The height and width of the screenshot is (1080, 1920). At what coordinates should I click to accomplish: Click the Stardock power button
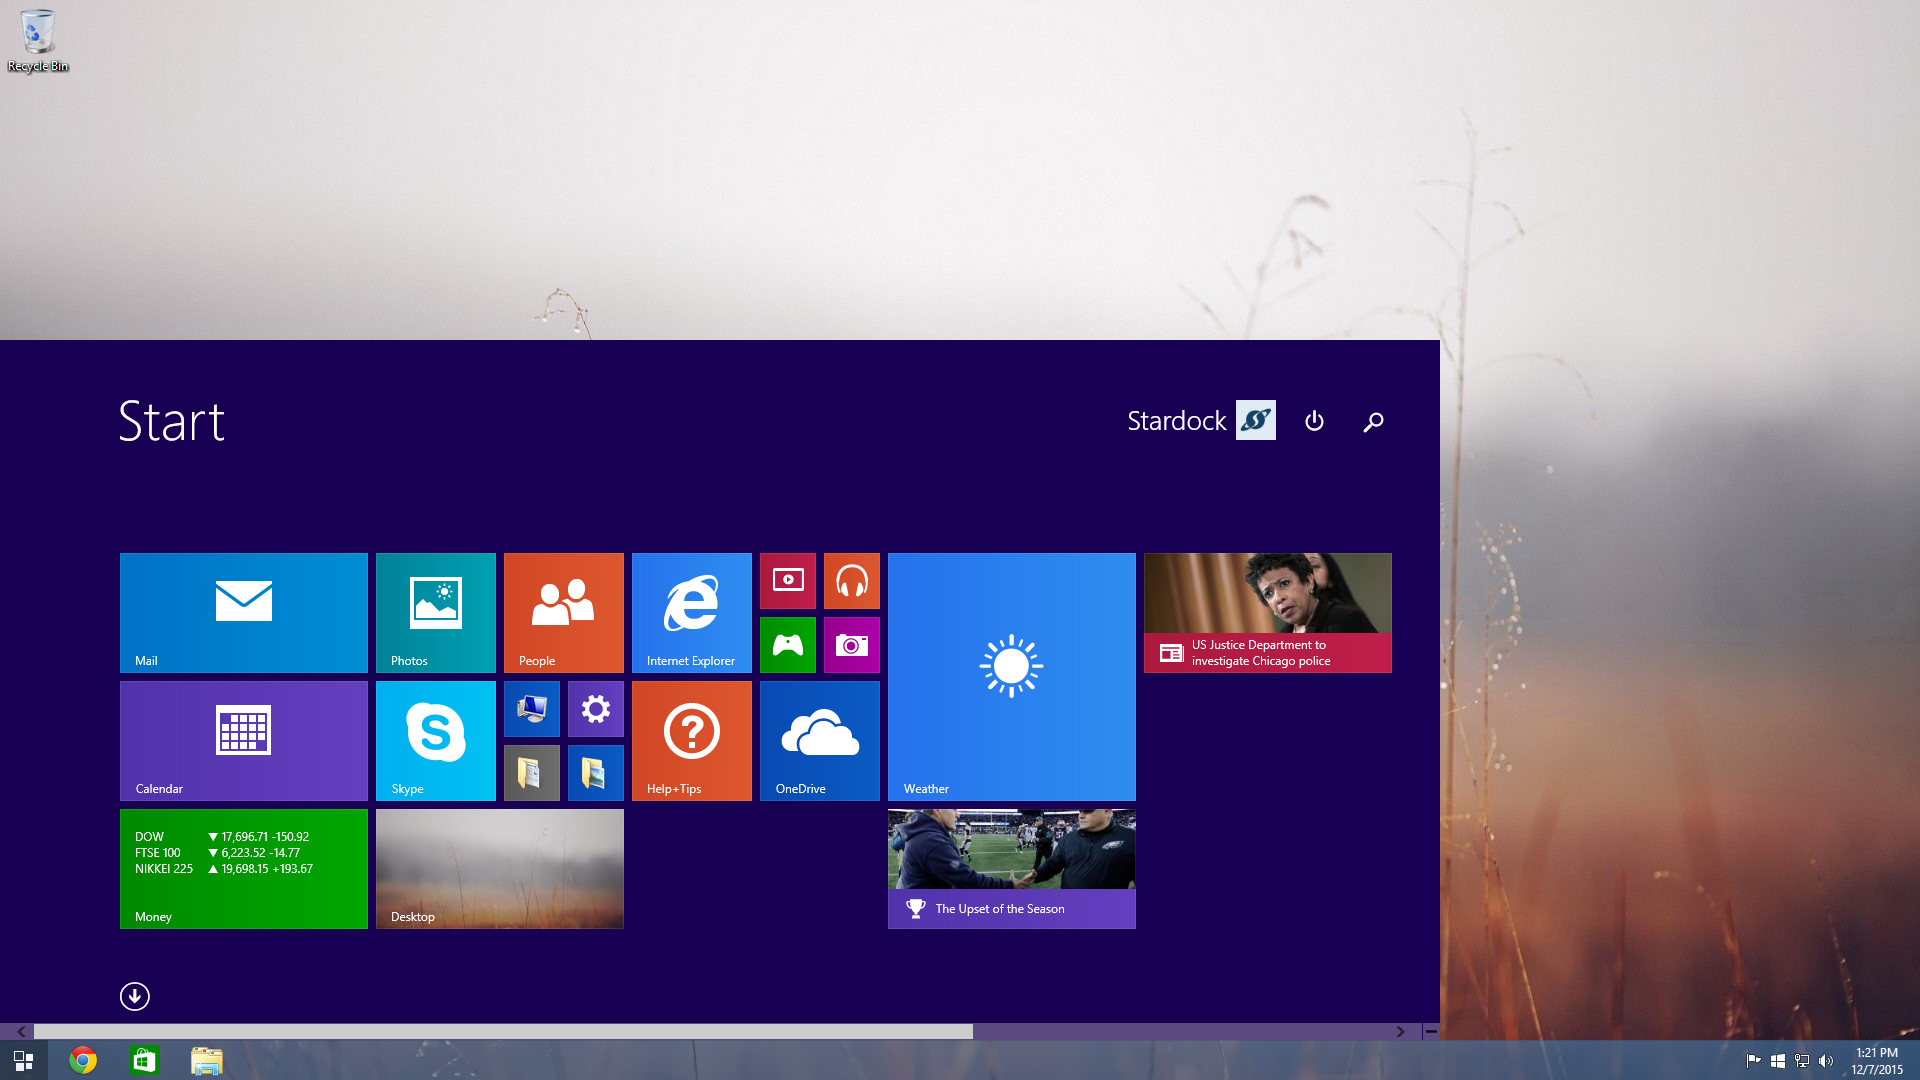(1315, 419)
